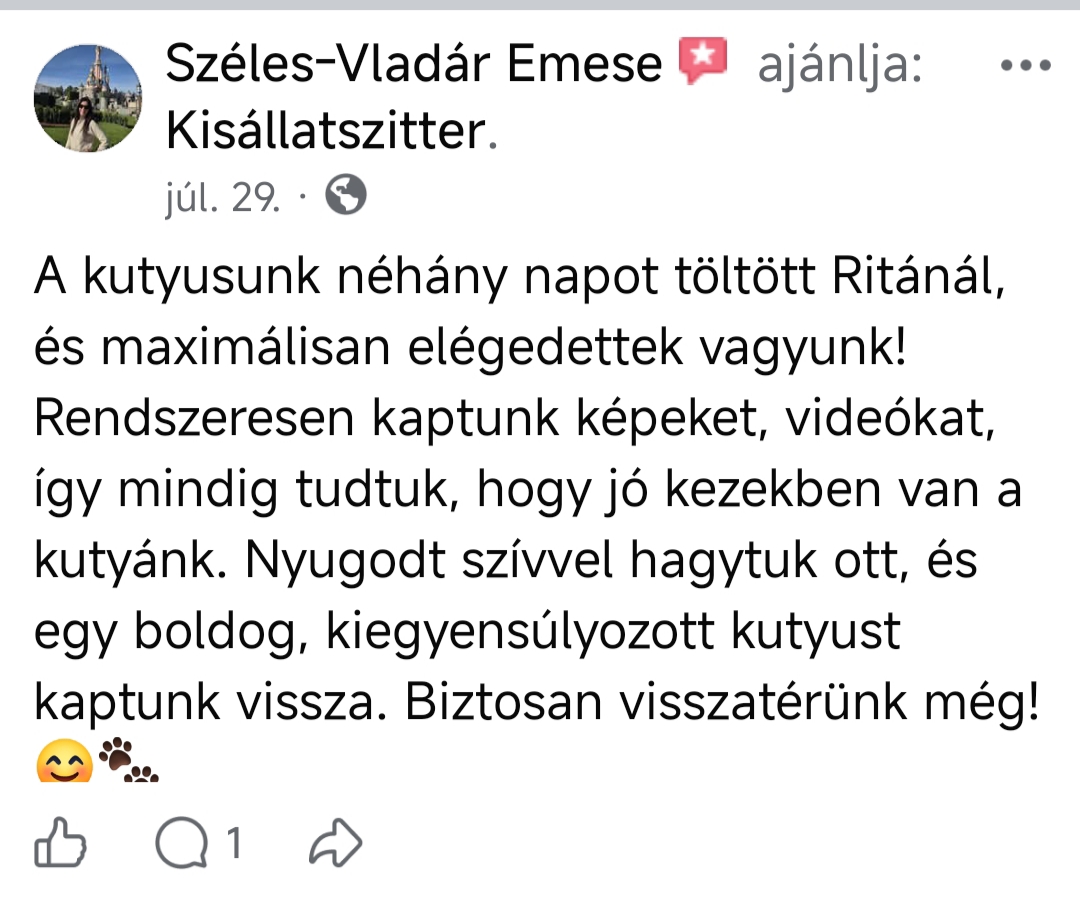
Task: Click the word ajánlja: in header
Action: click(x=840, y=66)
